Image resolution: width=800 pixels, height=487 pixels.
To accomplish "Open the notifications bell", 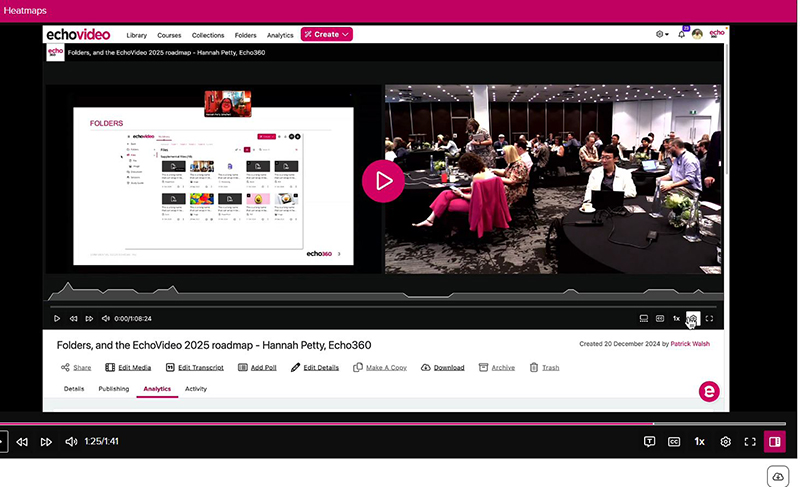I will coord(682,34).
